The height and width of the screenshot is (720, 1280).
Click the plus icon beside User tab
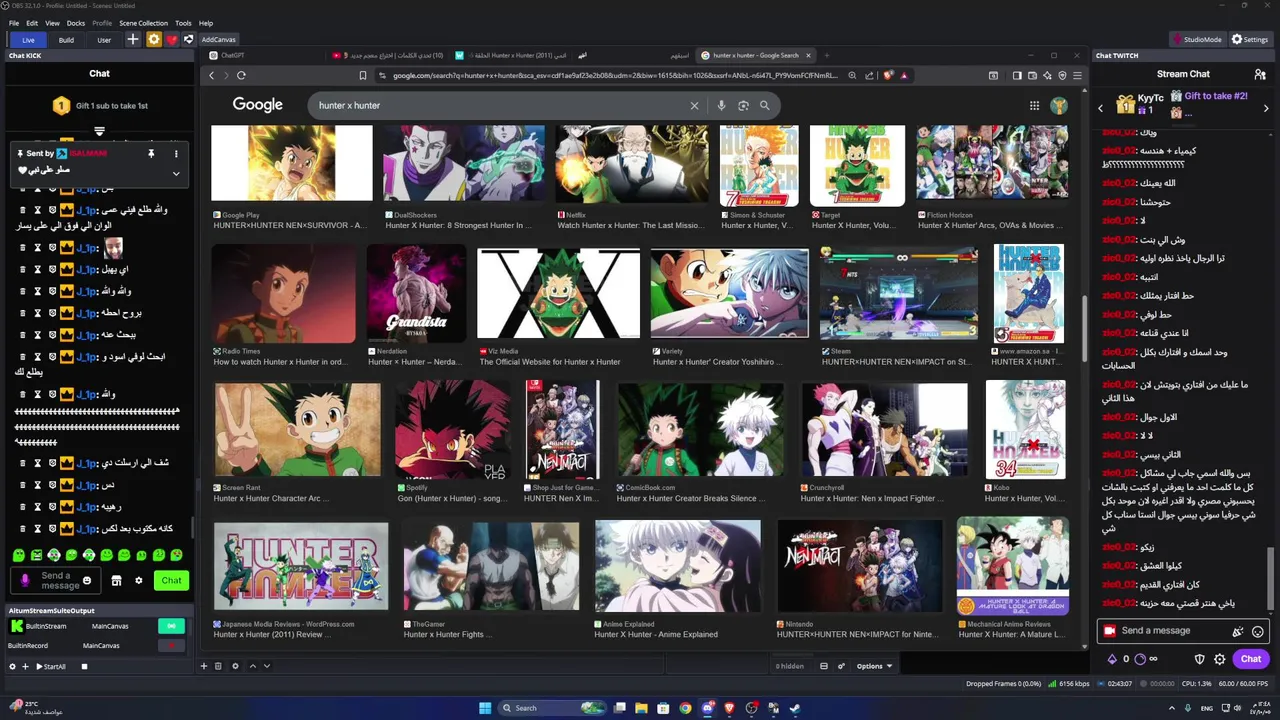click(133, 40)
